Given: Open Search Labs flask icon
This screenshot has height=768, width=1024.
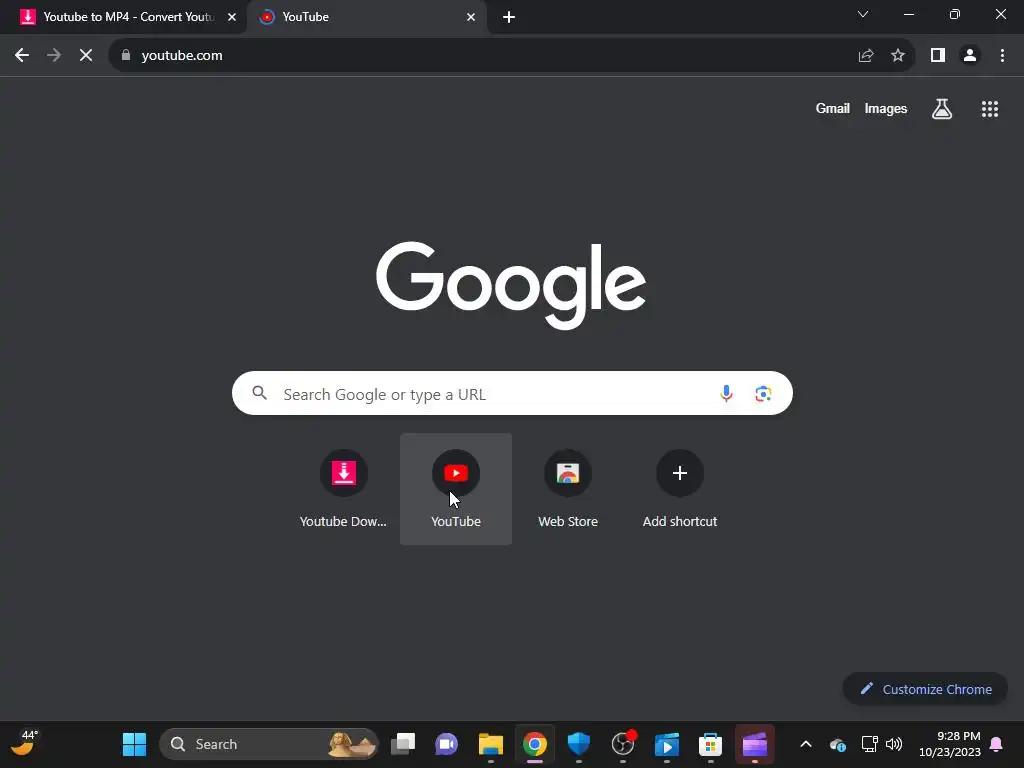Looking at the screenshot, I should pyautogui.click(x=942, y=109).
